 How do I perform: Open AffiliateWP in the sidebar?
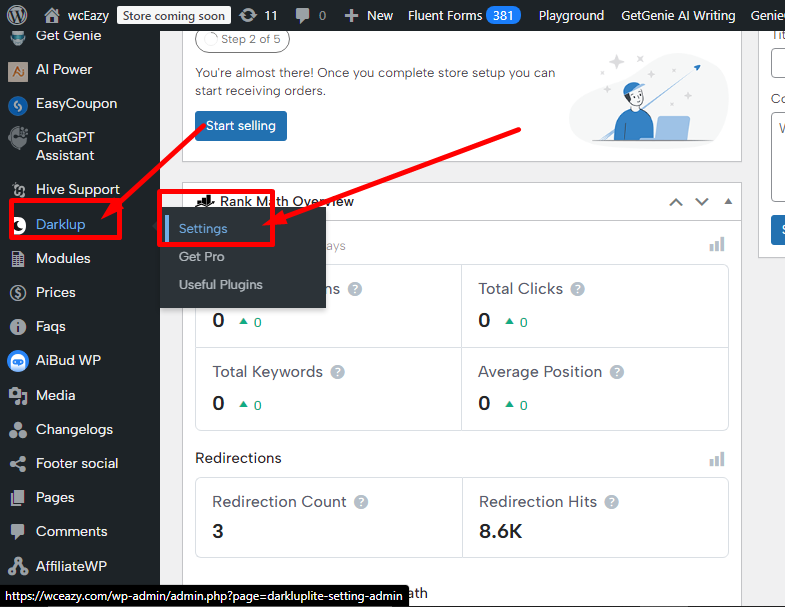71,566
